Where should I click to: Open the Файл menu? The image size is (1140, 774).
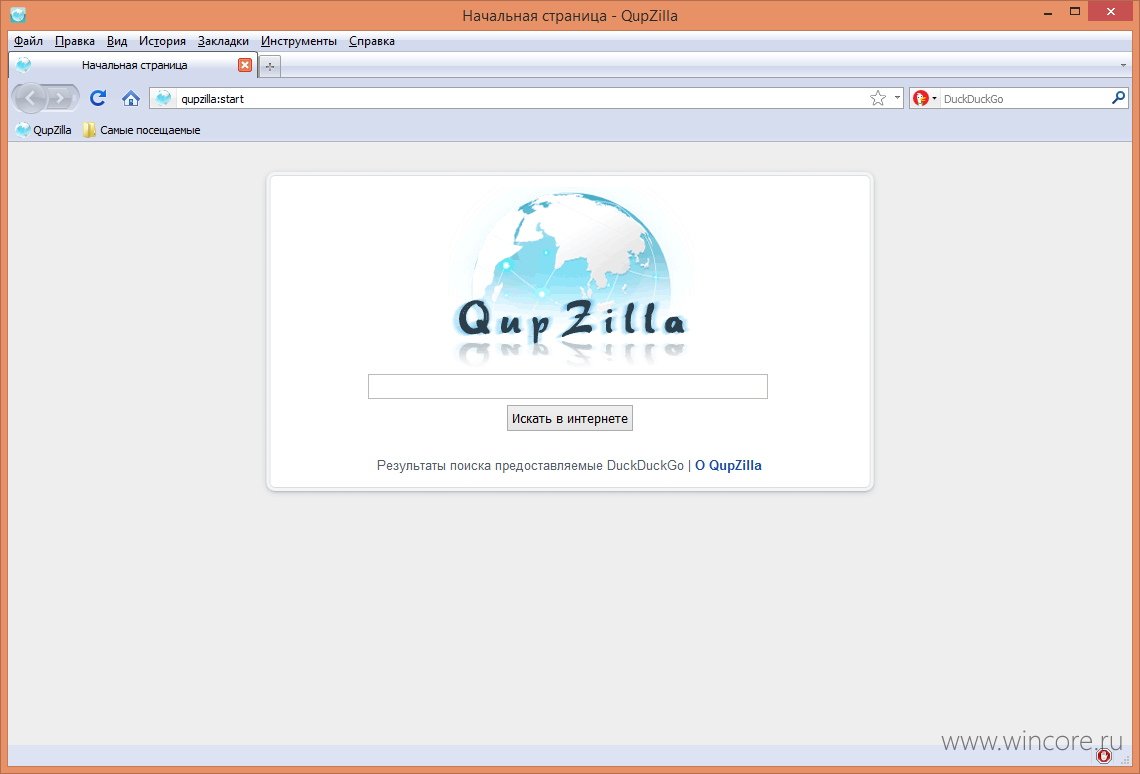pos(28,41)
